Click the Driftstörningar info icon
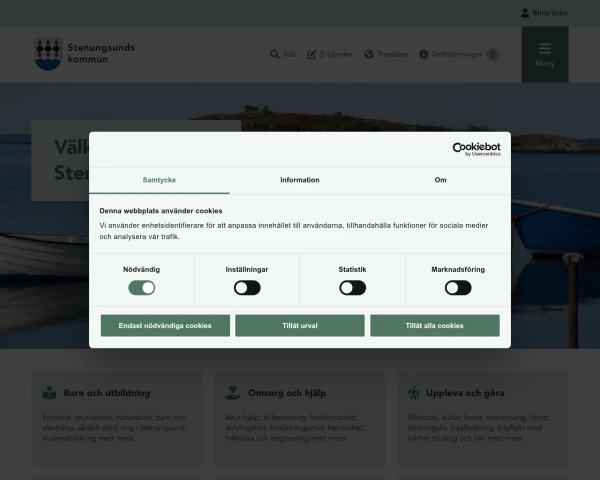The width and height of the screenshot is (600, 480). 424,54
